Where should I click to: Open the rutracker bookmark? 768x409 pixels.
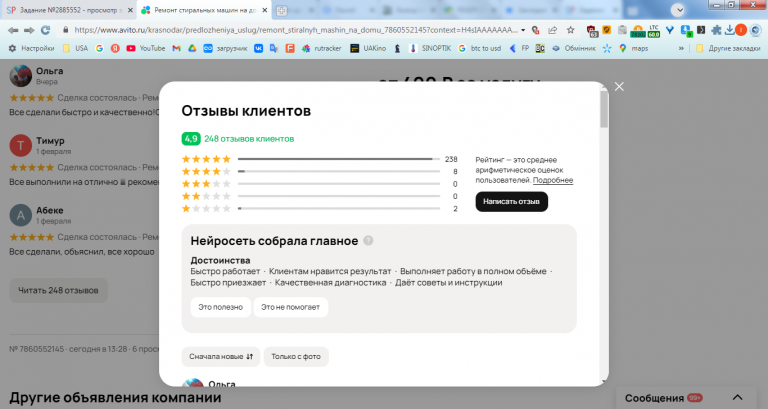[321, 48]
